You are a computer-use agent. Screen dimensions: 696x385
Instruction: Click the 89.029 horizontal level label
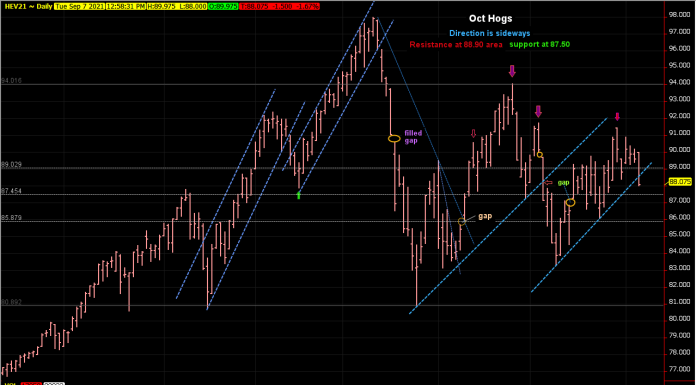pyautogui.click(x=10, y=164)
